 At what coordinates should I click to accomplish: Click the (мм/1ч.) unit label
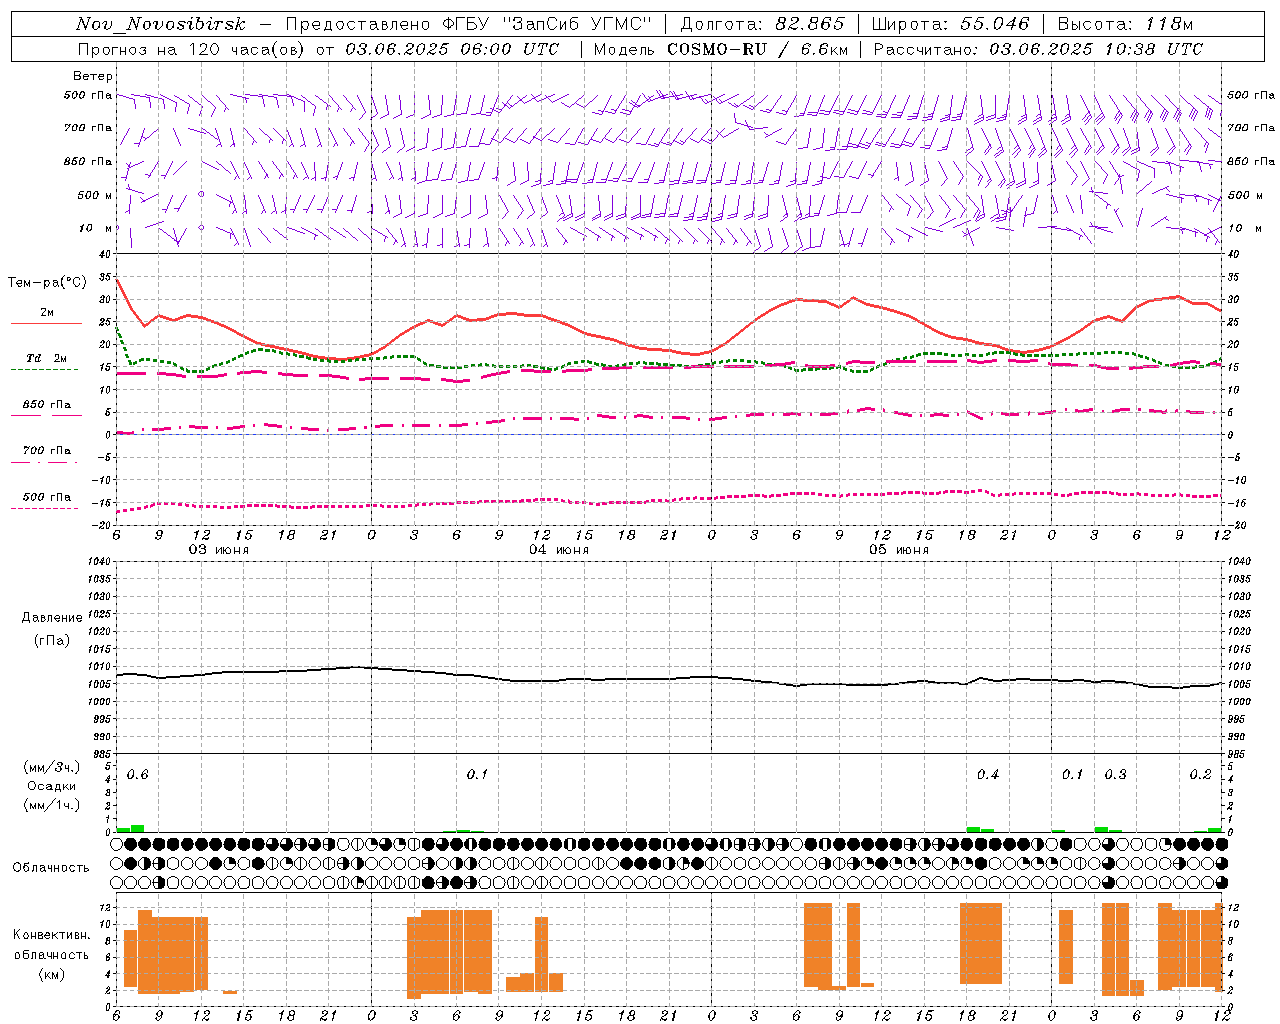pos(52,805)
